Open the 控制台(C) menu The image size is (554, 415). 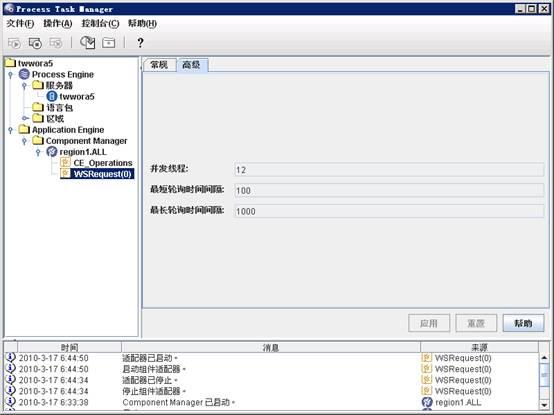point(100,23)
